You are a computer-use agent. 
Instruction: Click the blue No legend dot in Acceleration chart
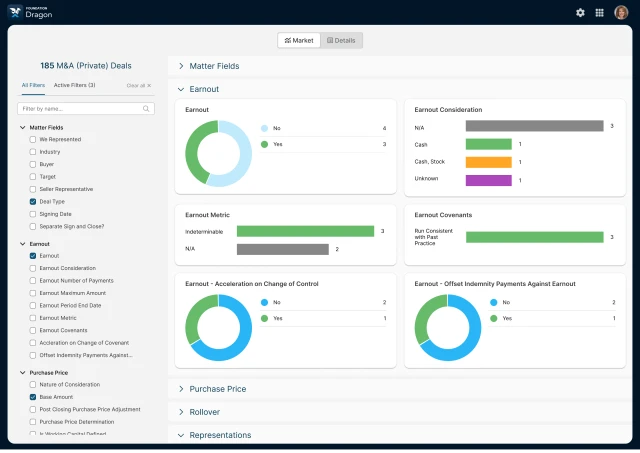264,302
